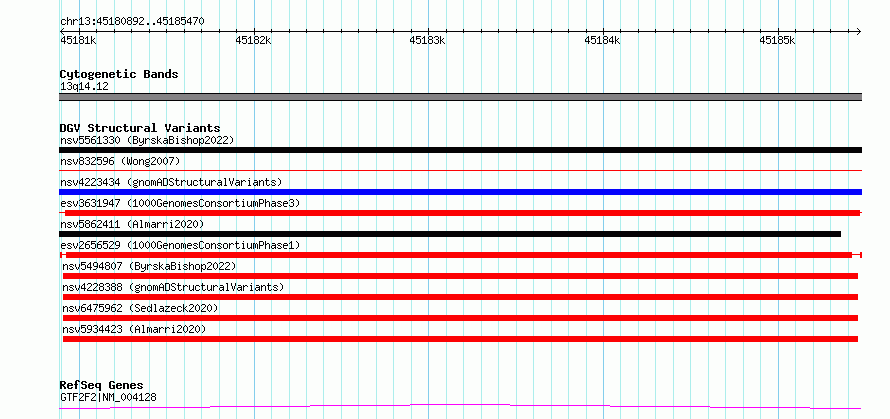Click the chr13:45180892..45185470 coordinate label
The width and height of the screenshot is (890, 419).
[x=132, y=22]
